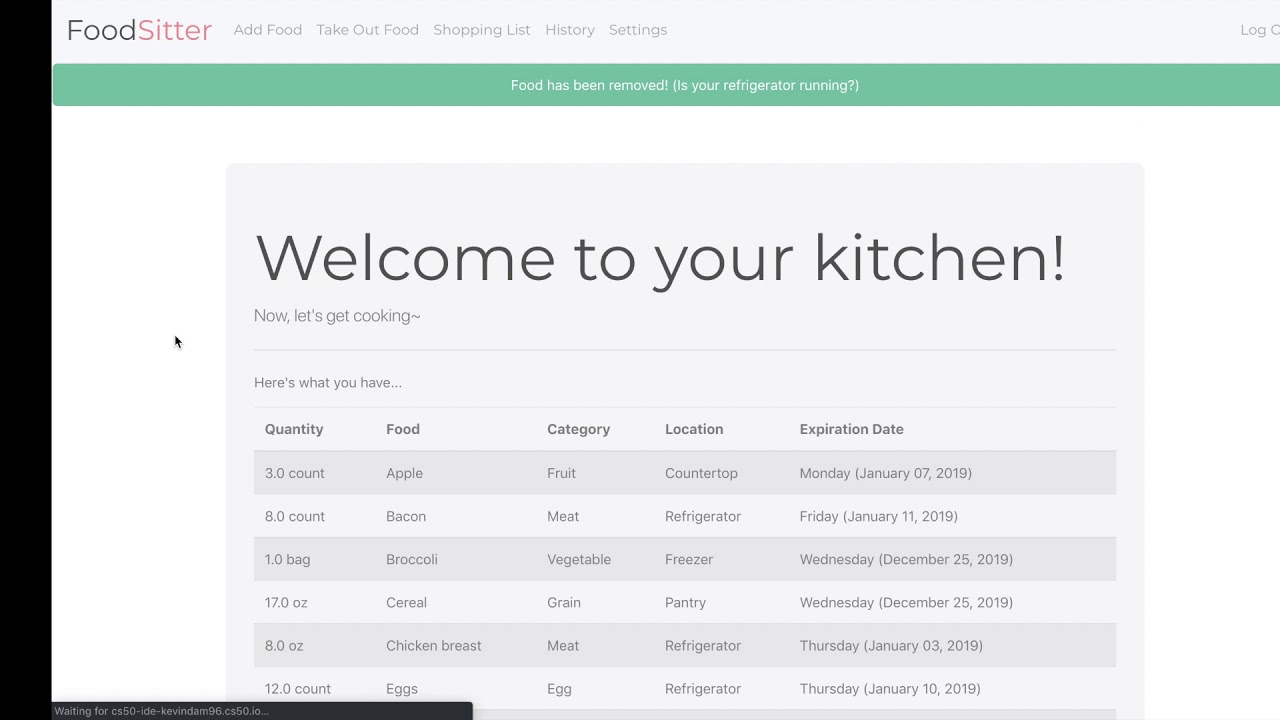The width and height of the screenshot is (1280, 720).
Task: Select the Vegetable category cell
Action: pos(579,559)
